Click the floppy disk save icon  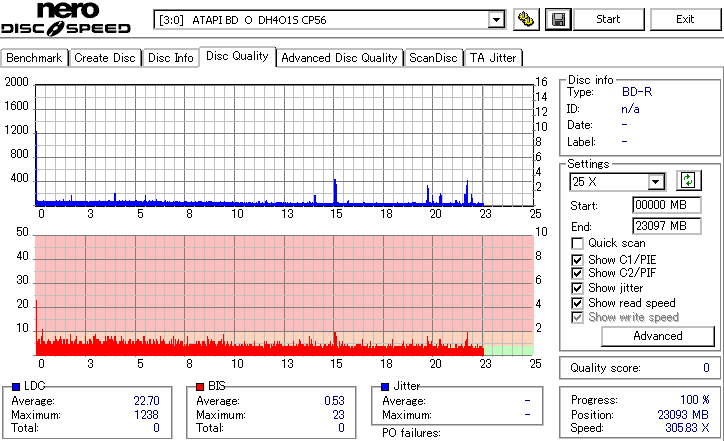point(558,19)
